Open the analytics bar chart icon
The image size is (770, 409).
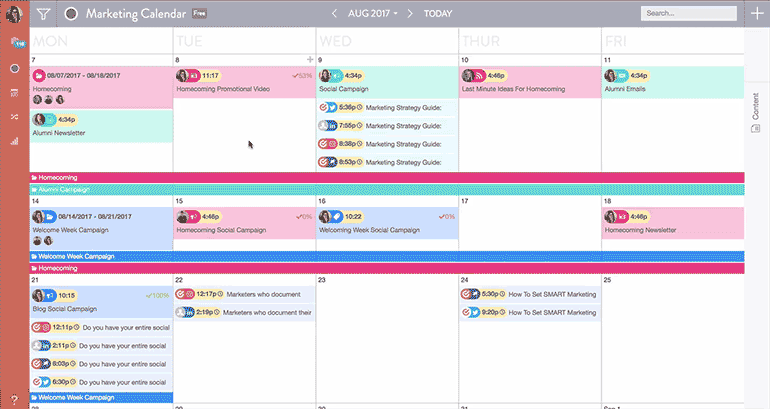coord(15,141)
